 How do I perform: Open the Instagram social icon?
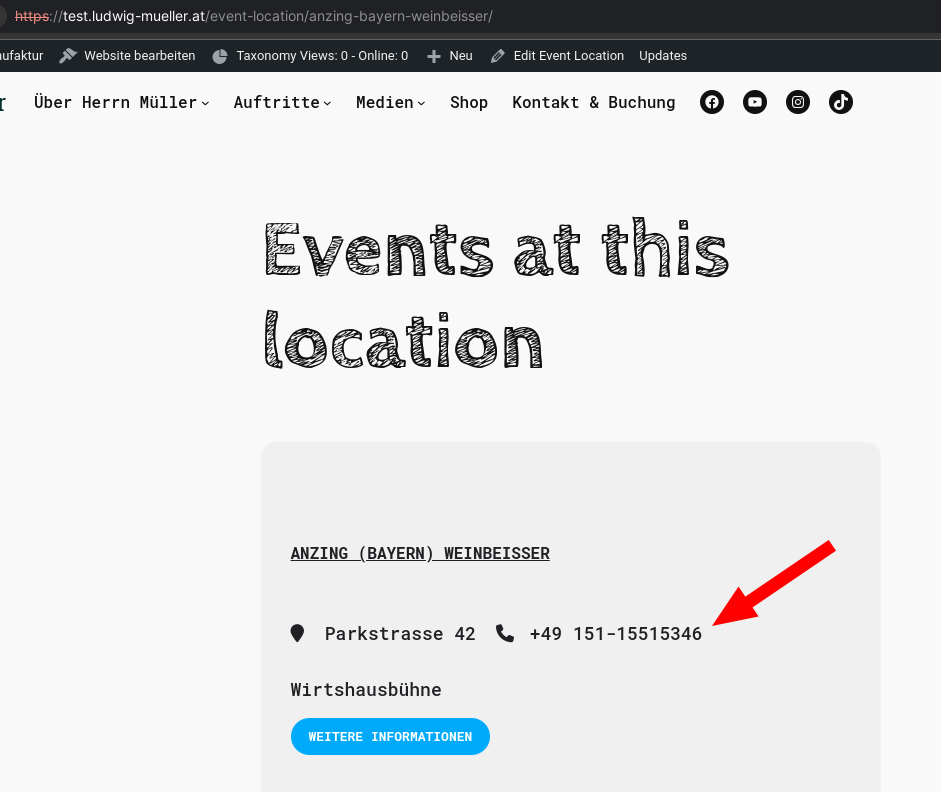pyautogui.click(x=798, y=102)
